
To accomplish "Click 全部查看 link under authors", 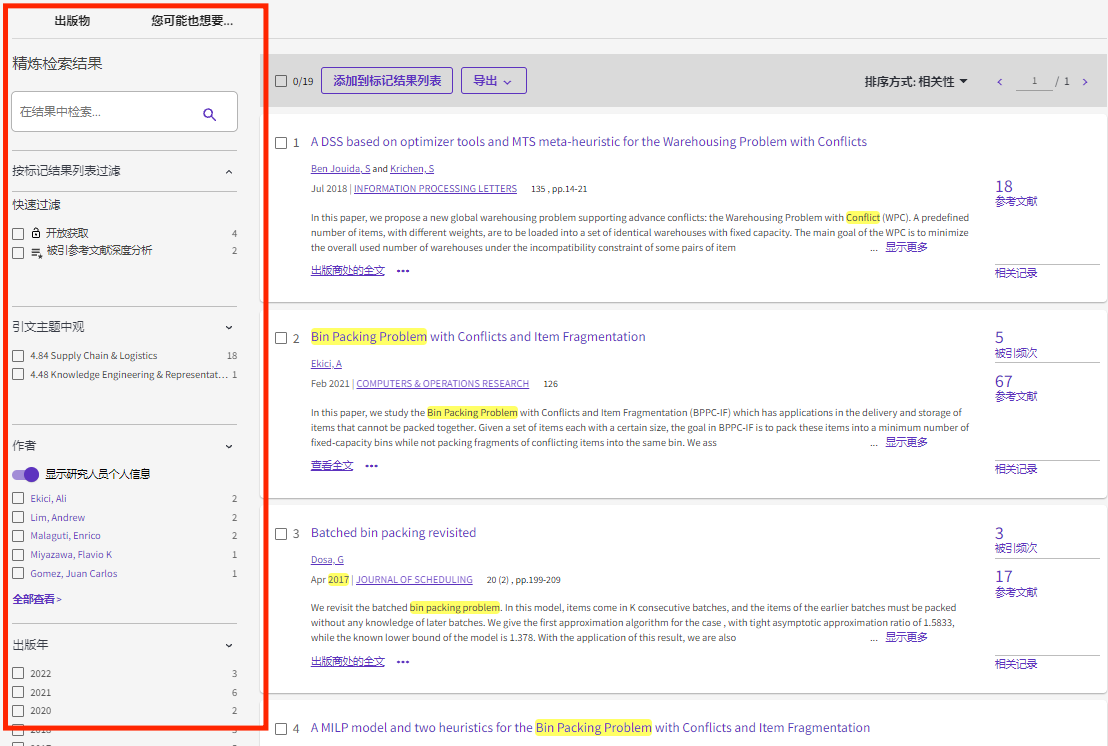I will coord(37,599).
